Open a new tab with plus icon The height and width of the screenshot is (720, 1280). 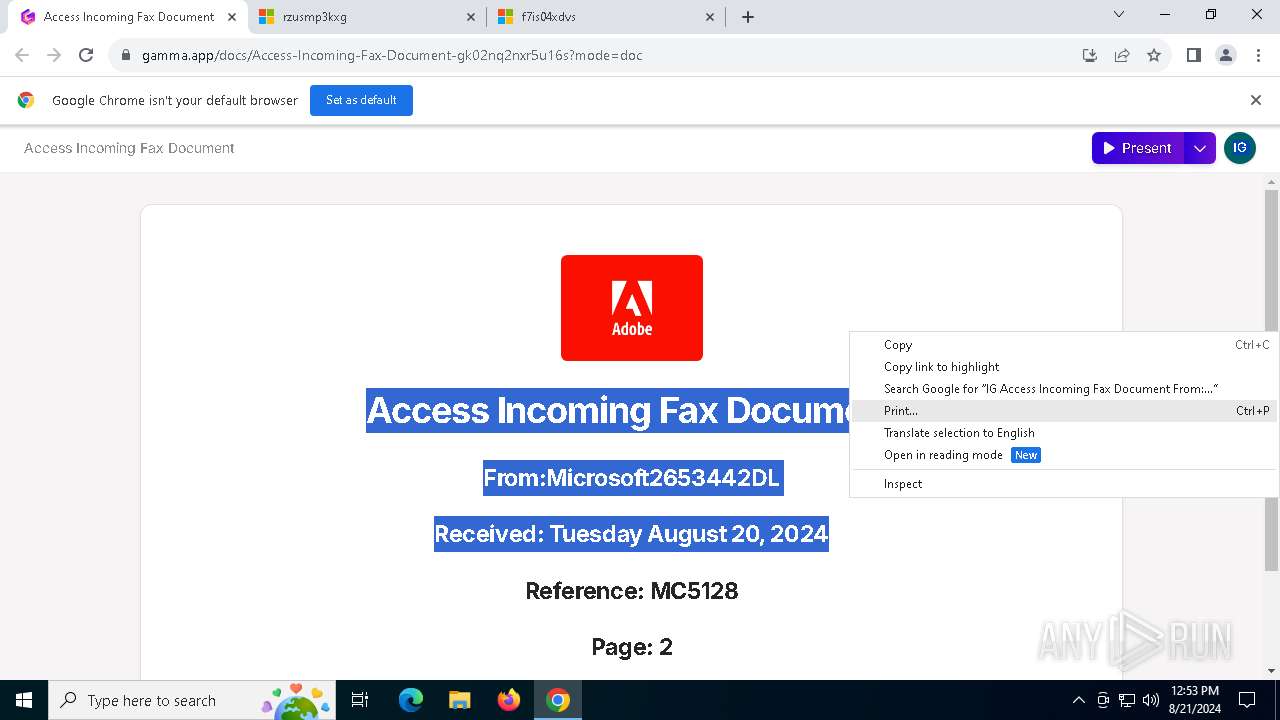(748, 17)
